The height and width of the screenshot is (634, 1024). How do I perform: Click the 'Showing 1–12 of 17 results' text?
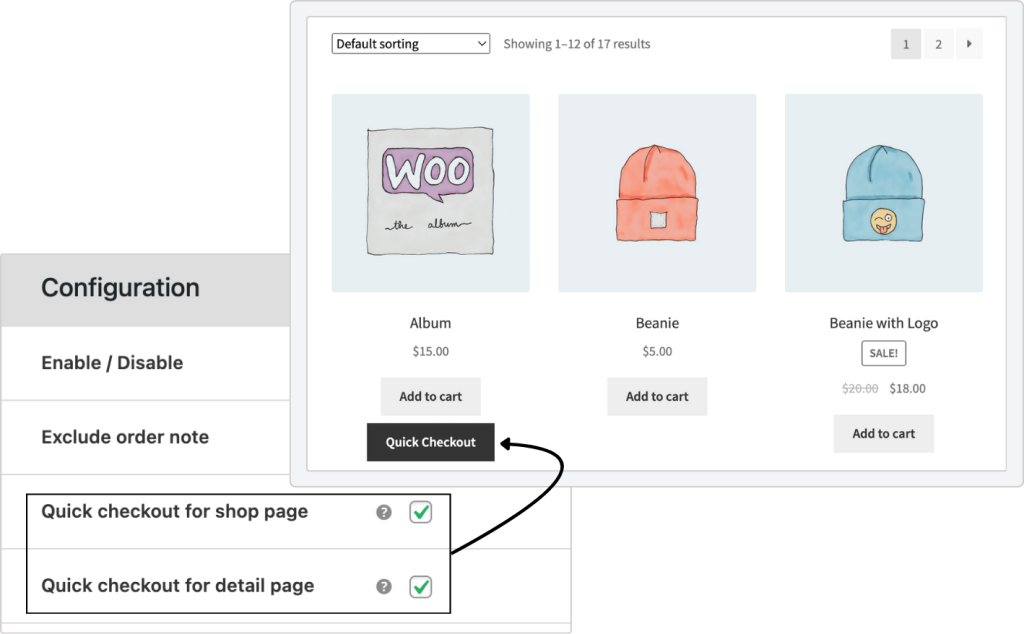click(x=577, y=44)
